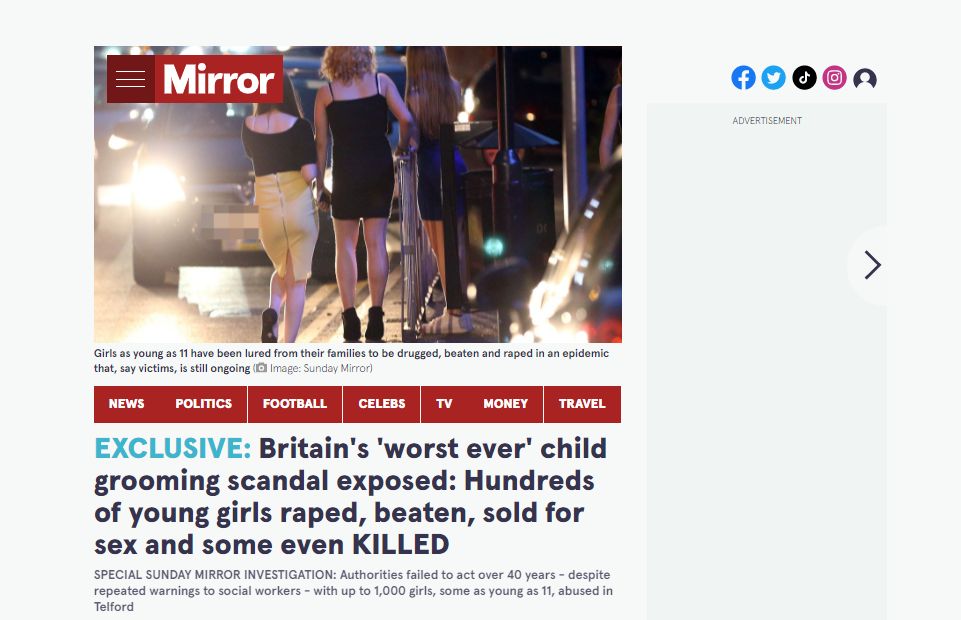Image resolution: width=961 pixels, height=620 pixels.
Task: Open the TV section
Action: 444,404
